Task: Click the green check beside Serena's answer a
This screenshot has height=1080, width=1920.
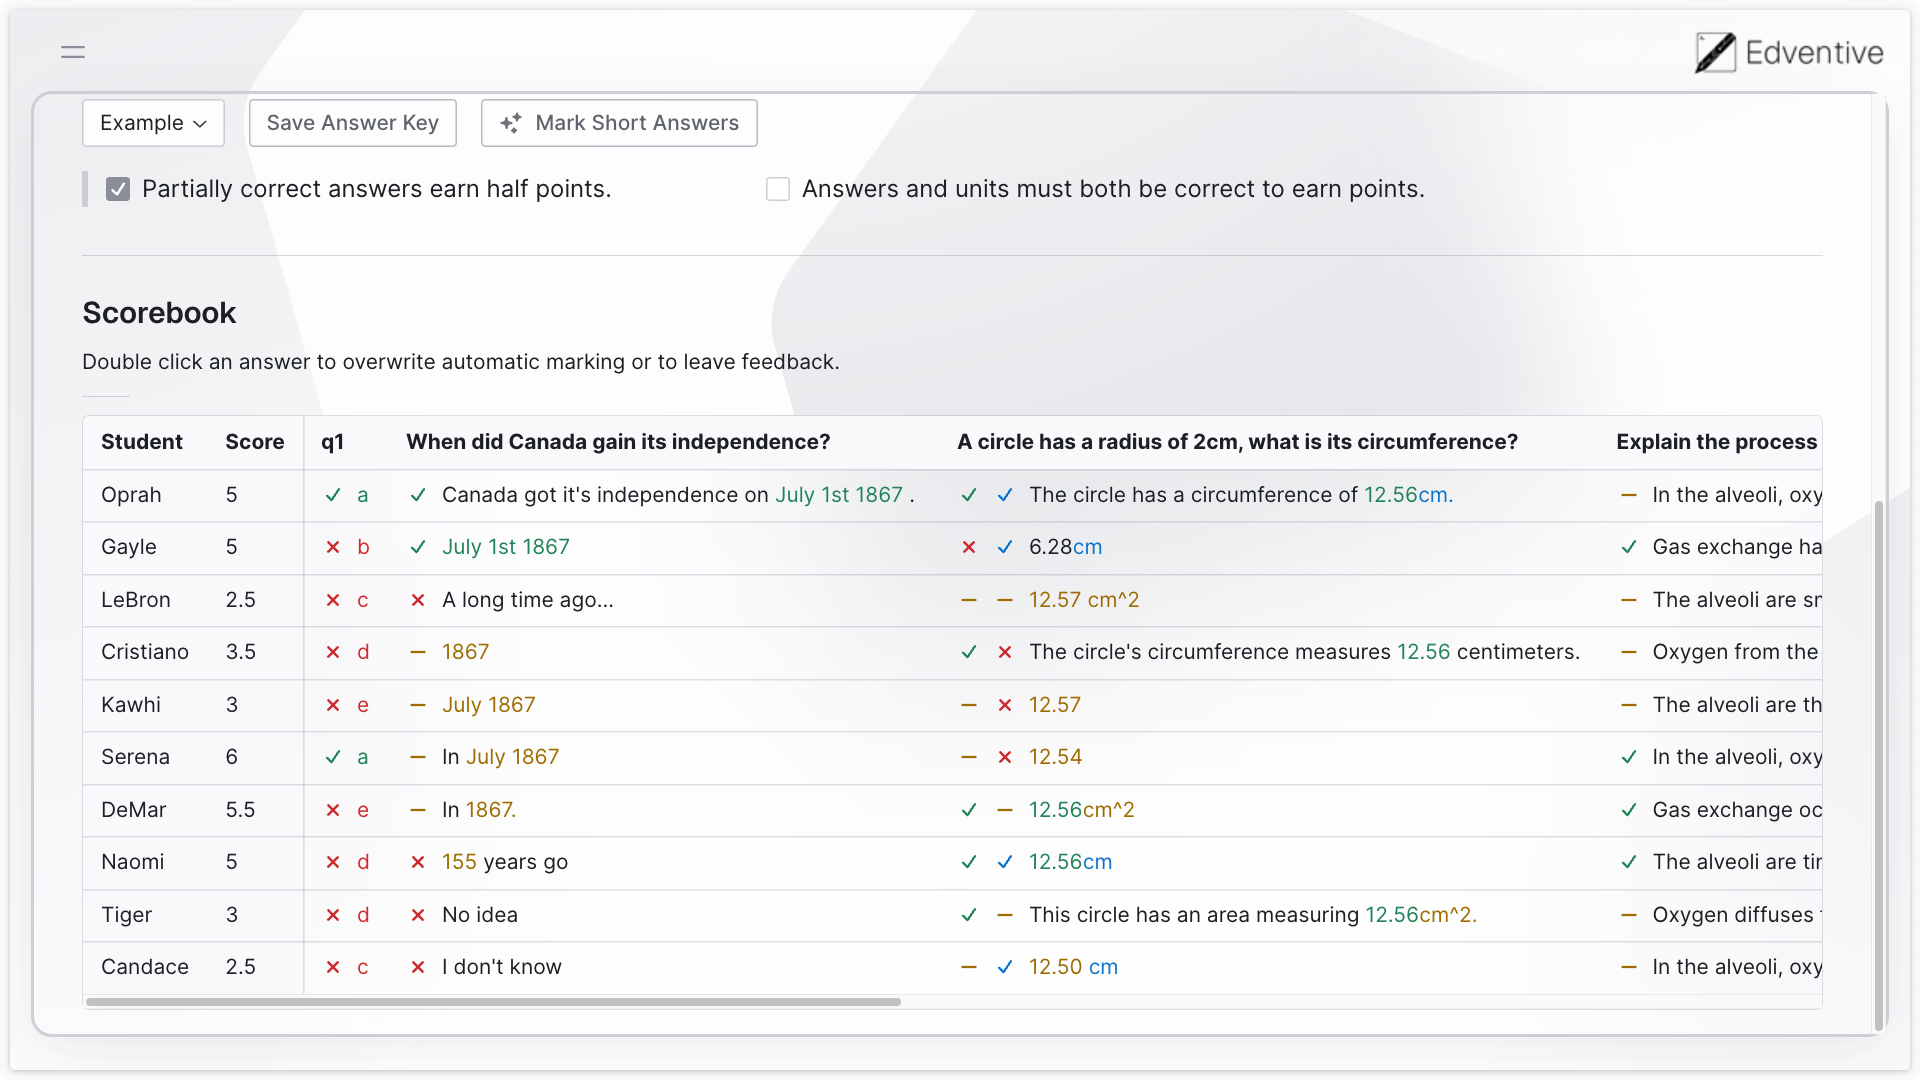Action: point(333,757)
